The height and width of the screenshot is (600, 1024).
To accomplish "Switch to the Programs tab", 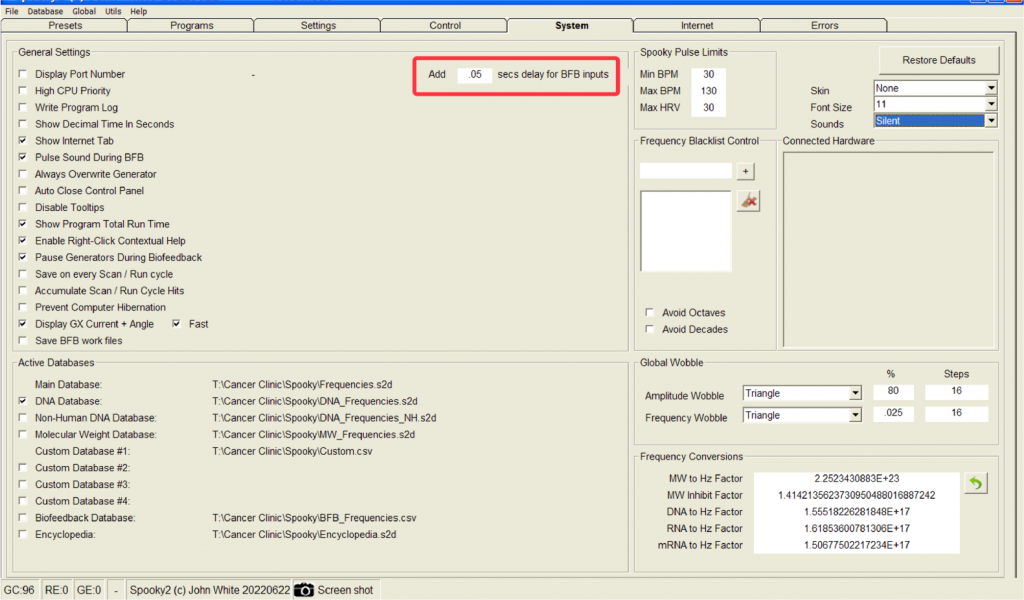I will [x=191, y=25].
